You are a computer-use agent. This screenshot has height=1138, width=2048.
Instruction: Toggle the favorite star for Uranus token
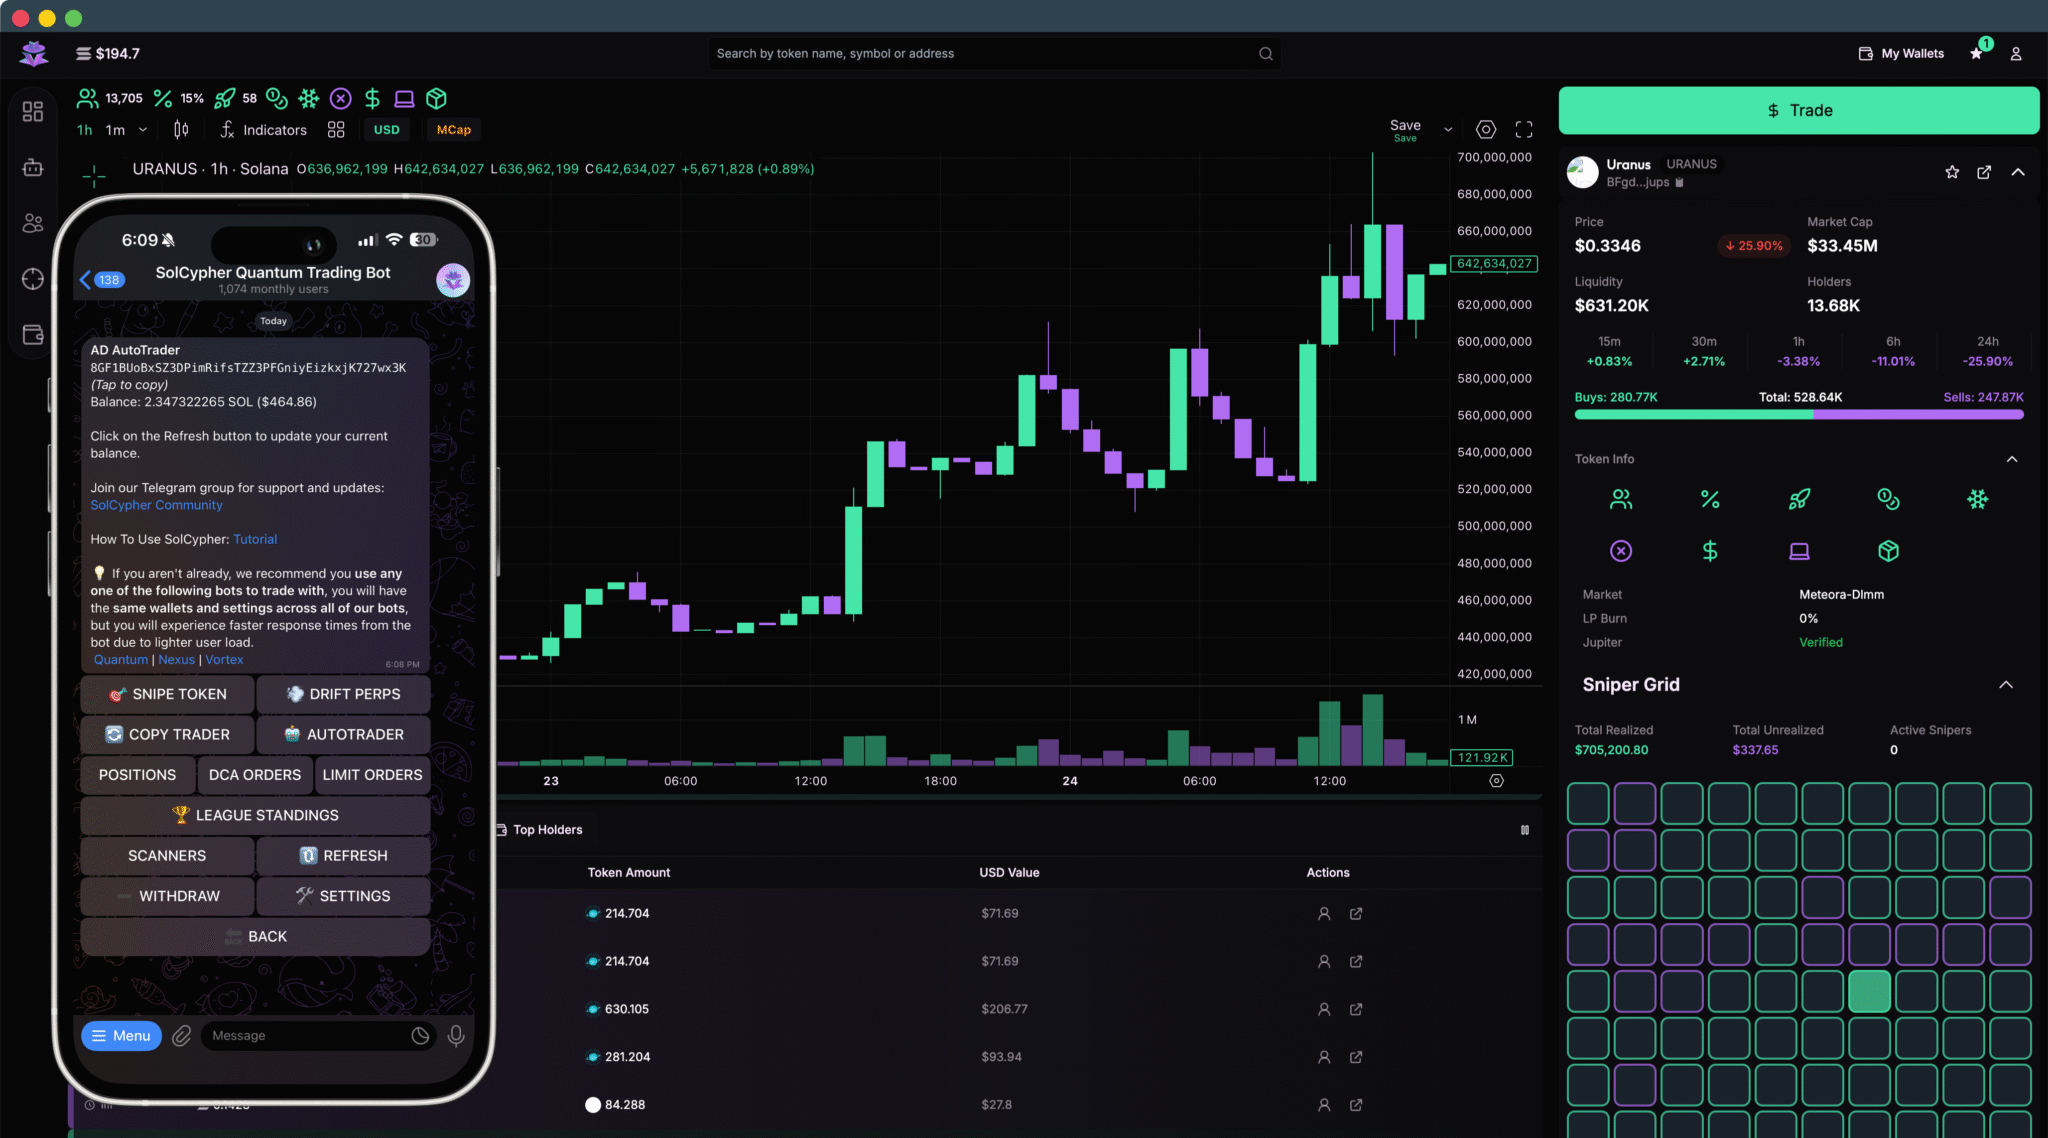tap(1952, 172)
